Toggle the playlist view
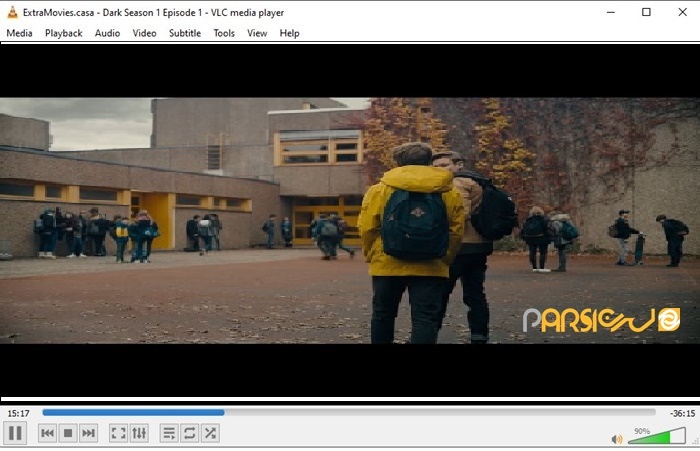The height and width of the screenshot is (451, 700). coord(169,433)
